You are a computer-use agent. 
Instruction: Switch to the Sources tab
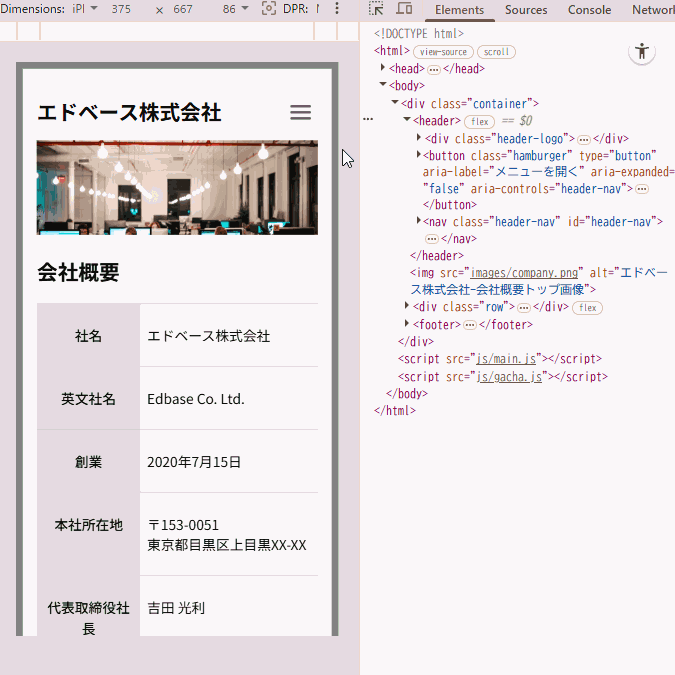pos(526,10)
